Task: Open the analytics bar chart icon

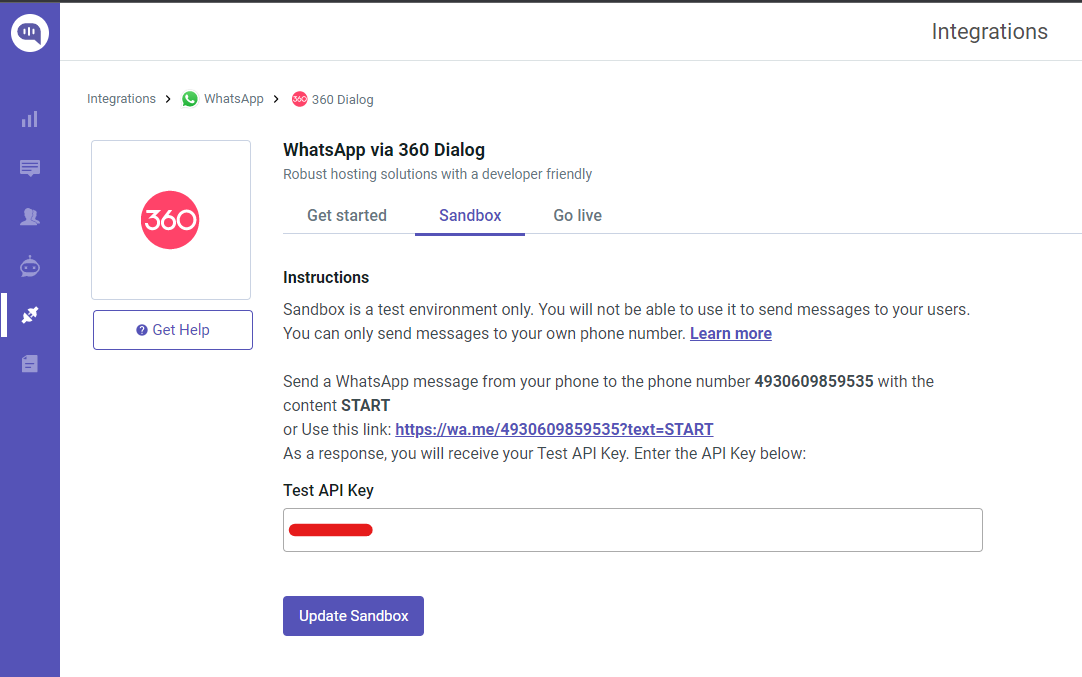Action: pyautogui.click(x=30, y=119)
